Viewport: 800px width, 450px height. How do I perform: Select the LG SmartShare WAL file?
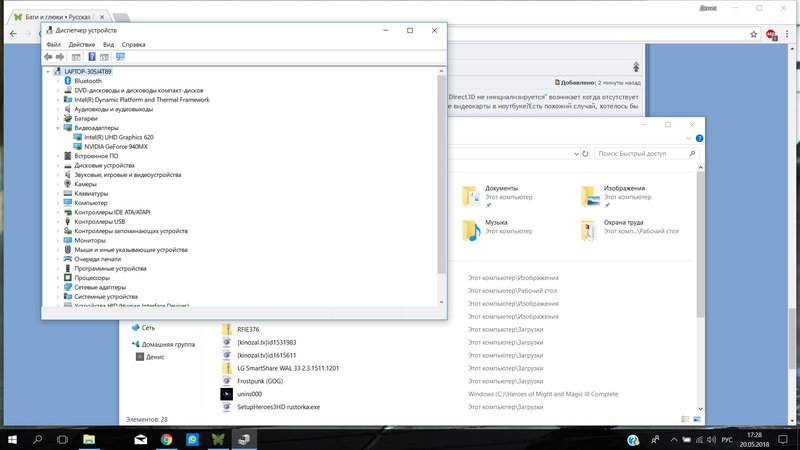point(288,368)
